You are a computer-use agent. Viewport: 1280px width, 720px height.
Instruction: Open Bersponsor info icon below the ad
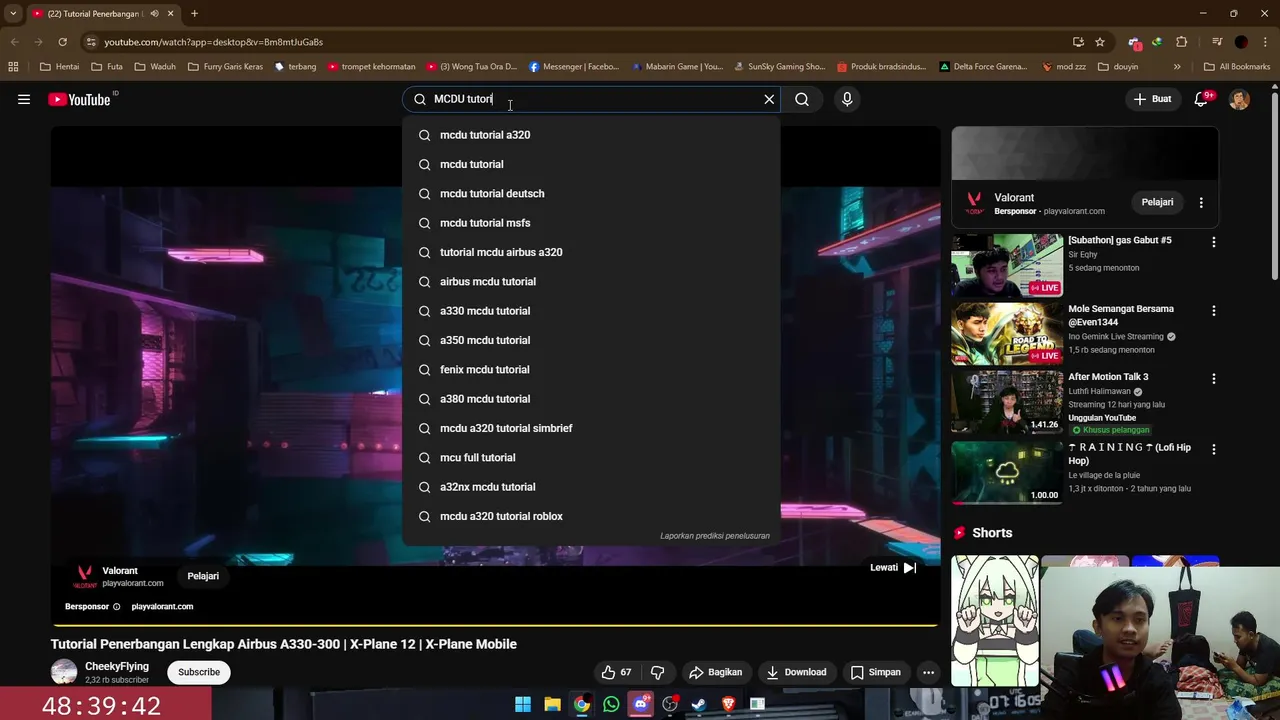[116, 607]
